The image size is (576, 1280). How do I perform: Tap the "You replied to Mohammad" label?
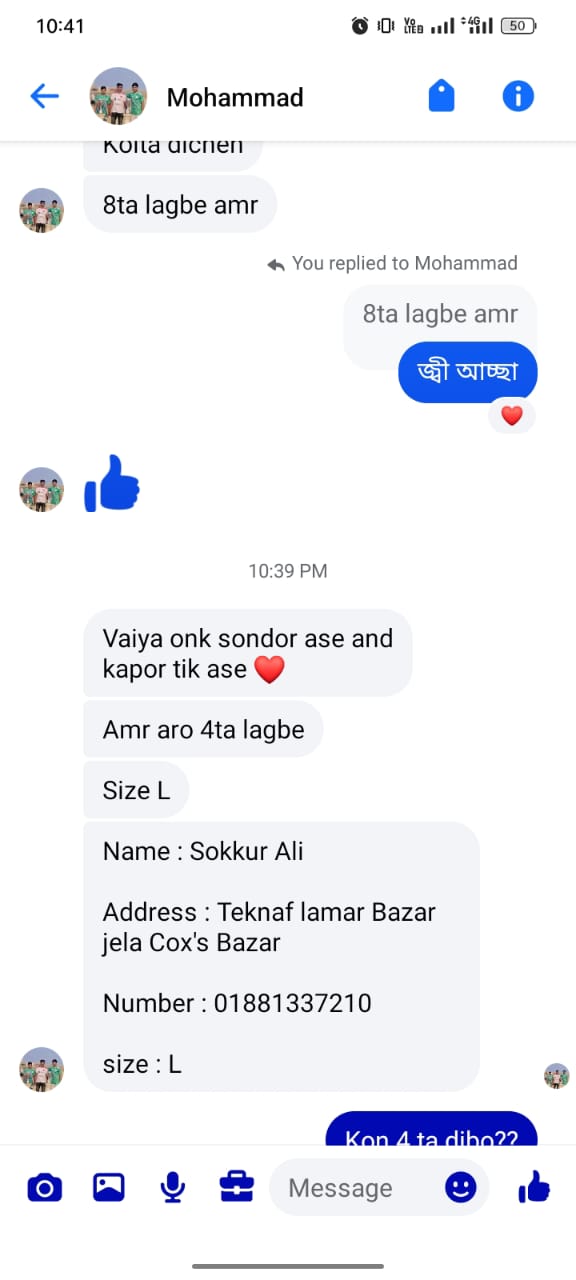coord(393,263)
